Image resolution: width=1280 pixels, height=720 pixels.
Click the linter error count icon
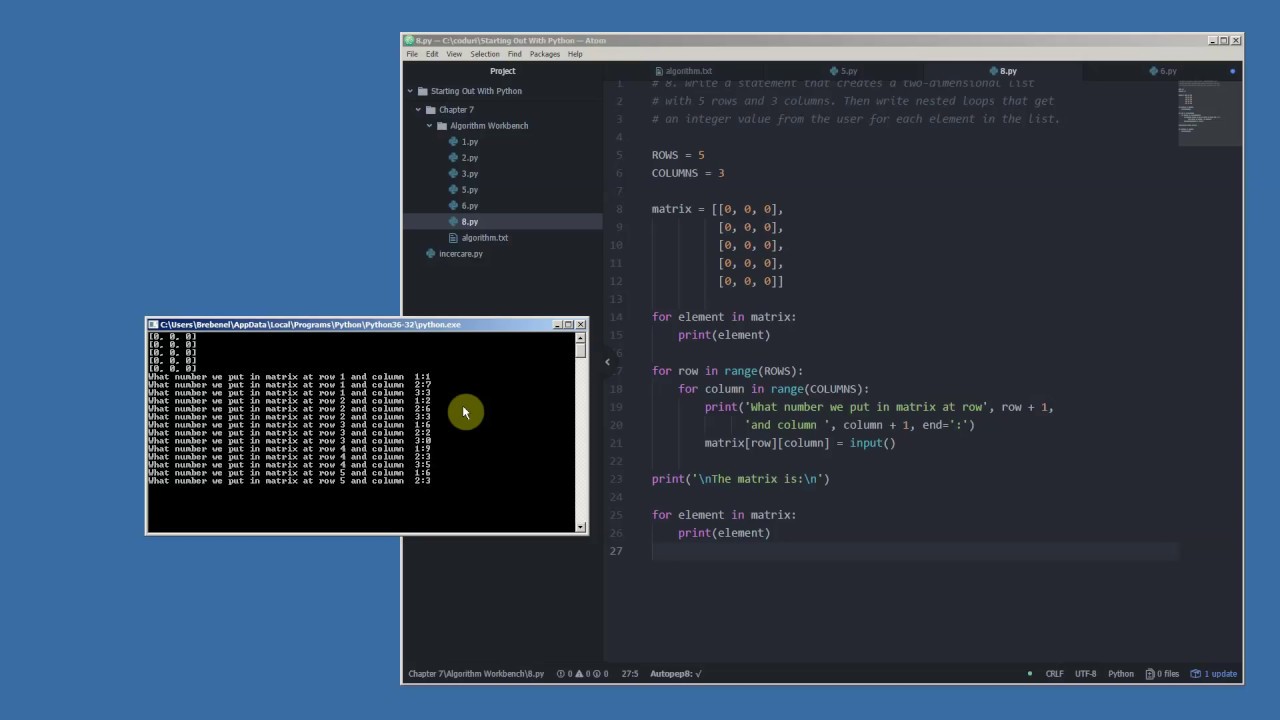(x=561, y=674)
